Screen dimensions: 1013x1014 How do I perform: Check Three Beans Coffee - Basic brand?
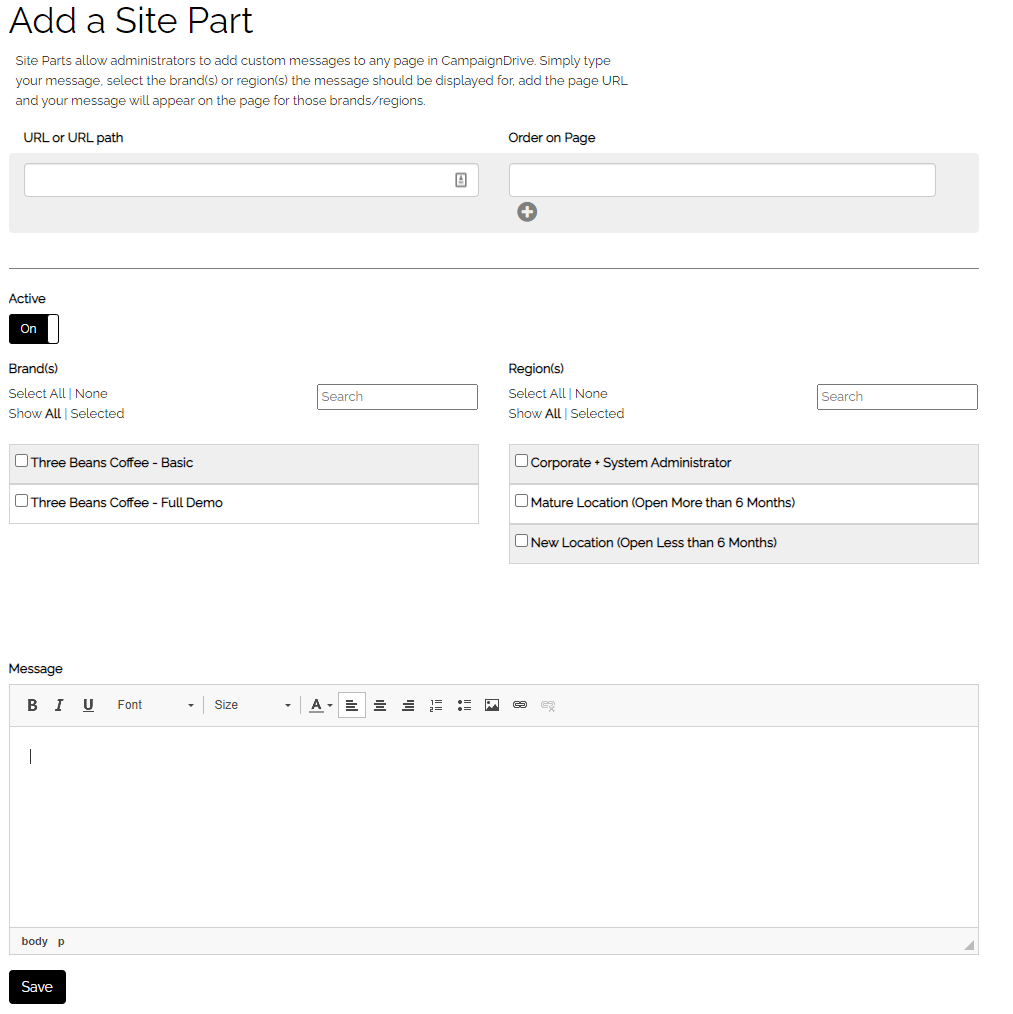click(21, 460)
